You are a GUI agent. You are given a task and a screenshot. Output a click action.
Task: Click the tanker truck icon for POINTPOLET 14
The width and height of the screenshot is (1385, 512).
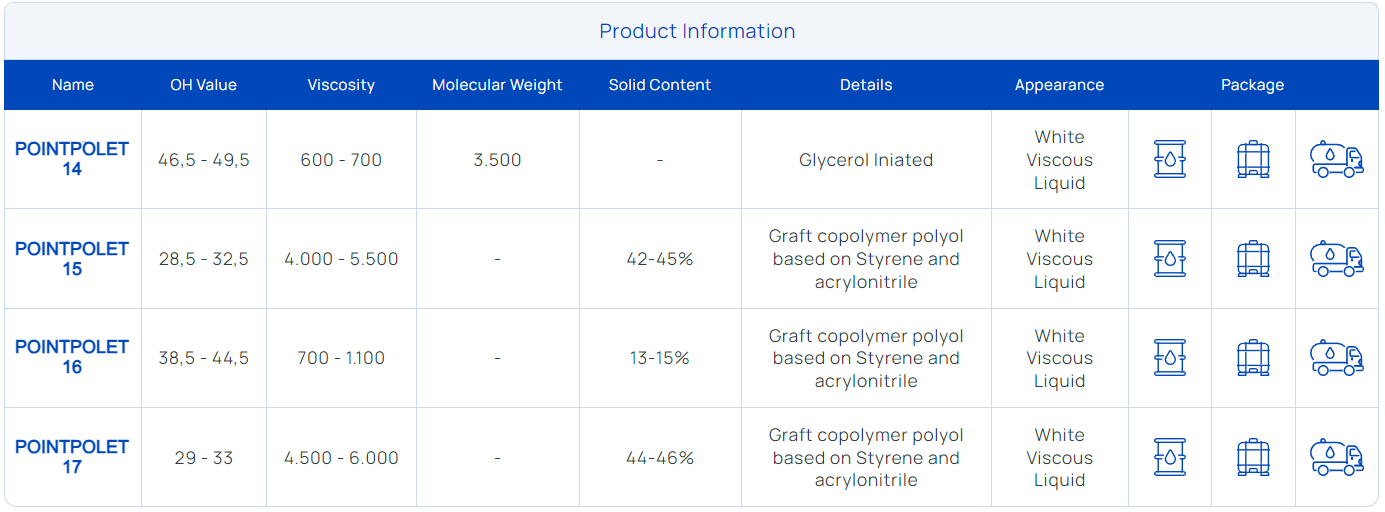coord(1337,159)
